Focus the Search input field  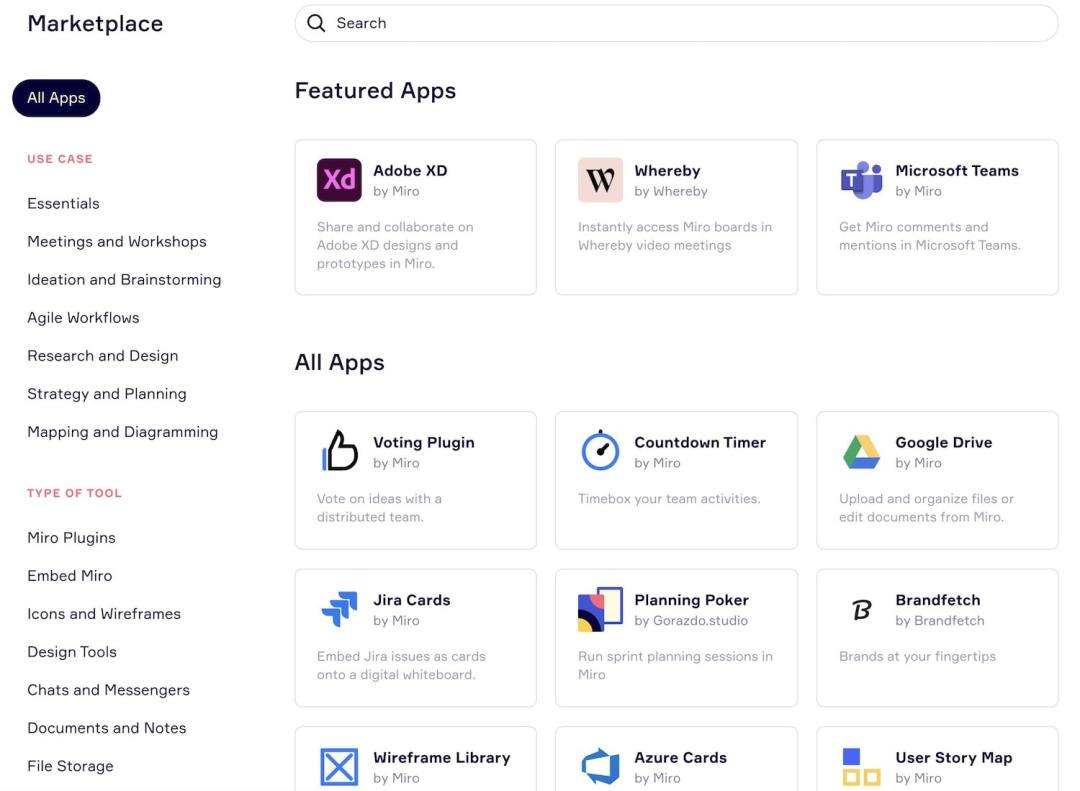tap(676, 23)
